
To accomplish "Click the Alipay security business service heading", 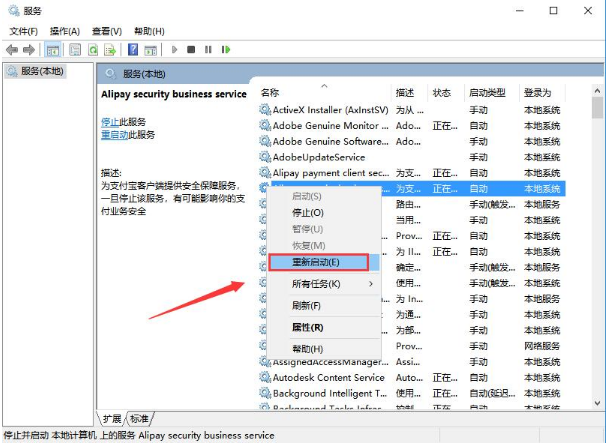I will (174, 94).
